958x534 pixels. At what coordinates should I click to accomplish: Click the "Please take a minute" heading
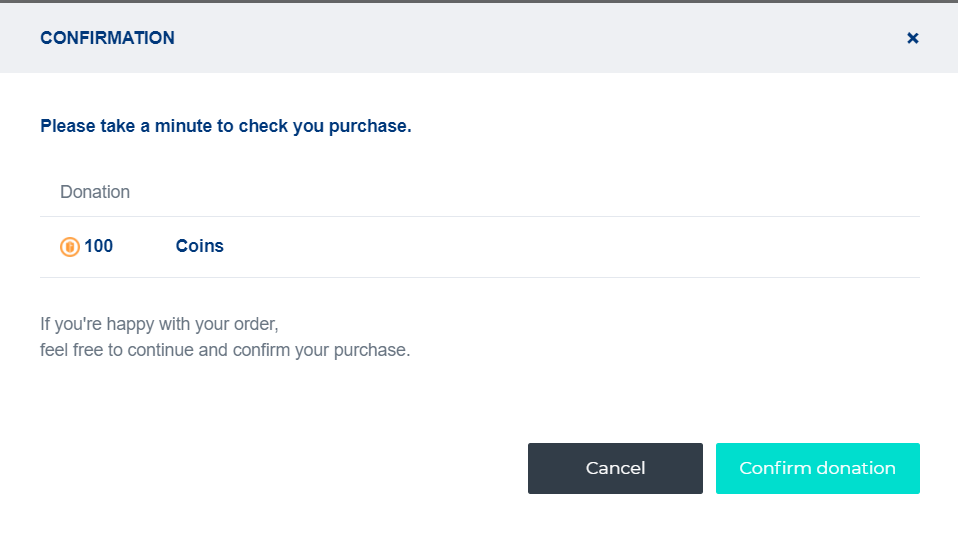(x=225, y=127)
